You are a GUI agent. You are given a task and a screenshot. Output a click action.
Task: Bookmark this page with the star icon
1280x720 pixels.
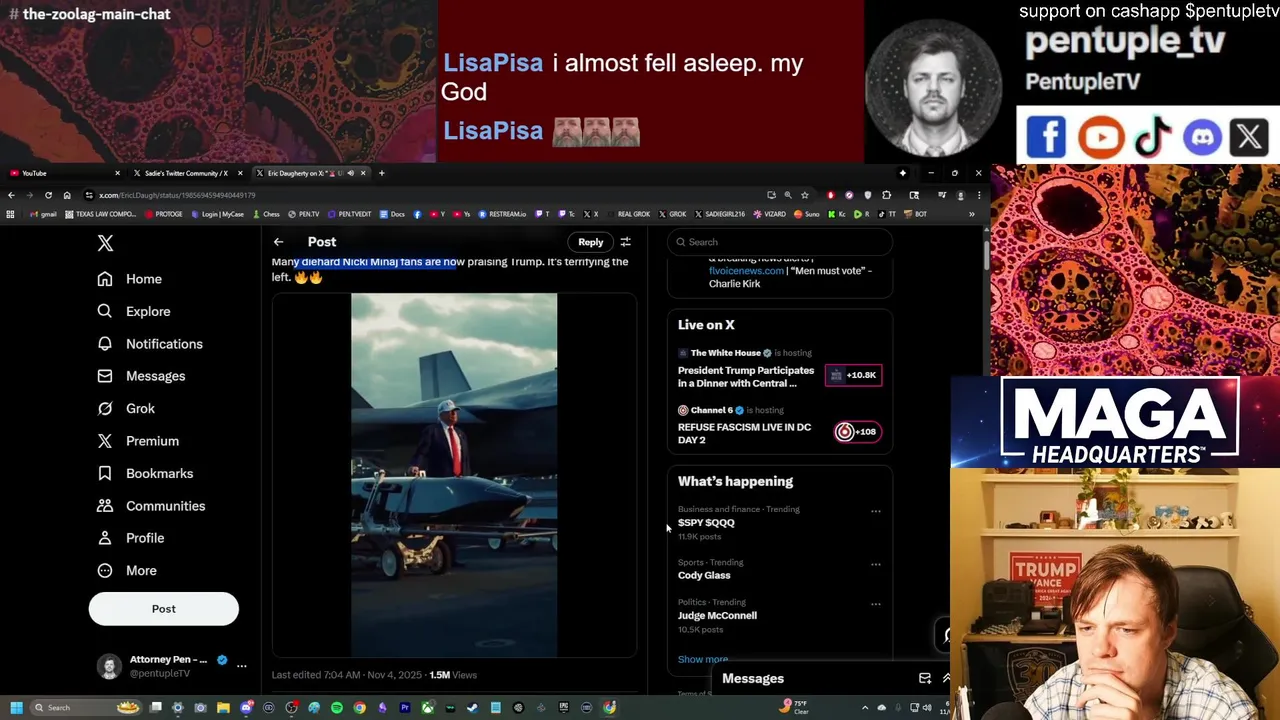[x=805, y=195]
